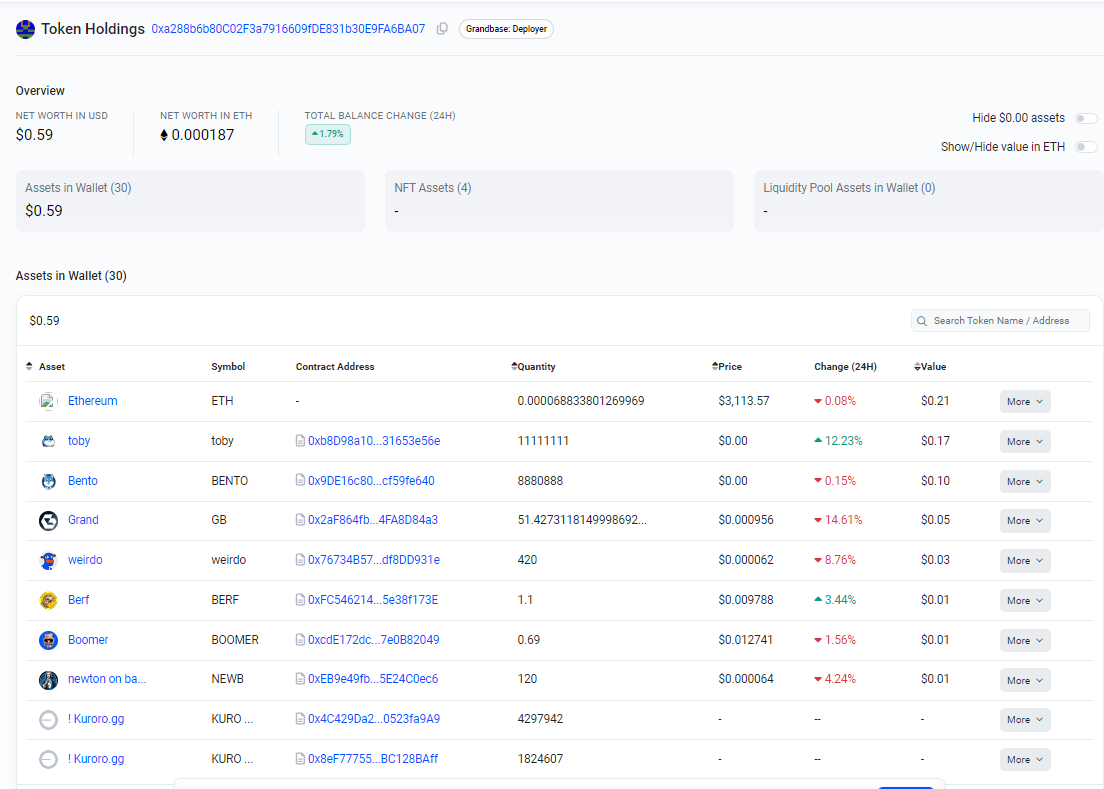Image resolution: width=1104 pixels, height=789 pixels.
Task: Click contract file icon beside 0x8eF77755...BC128BAff
Action: pos(301,759)
